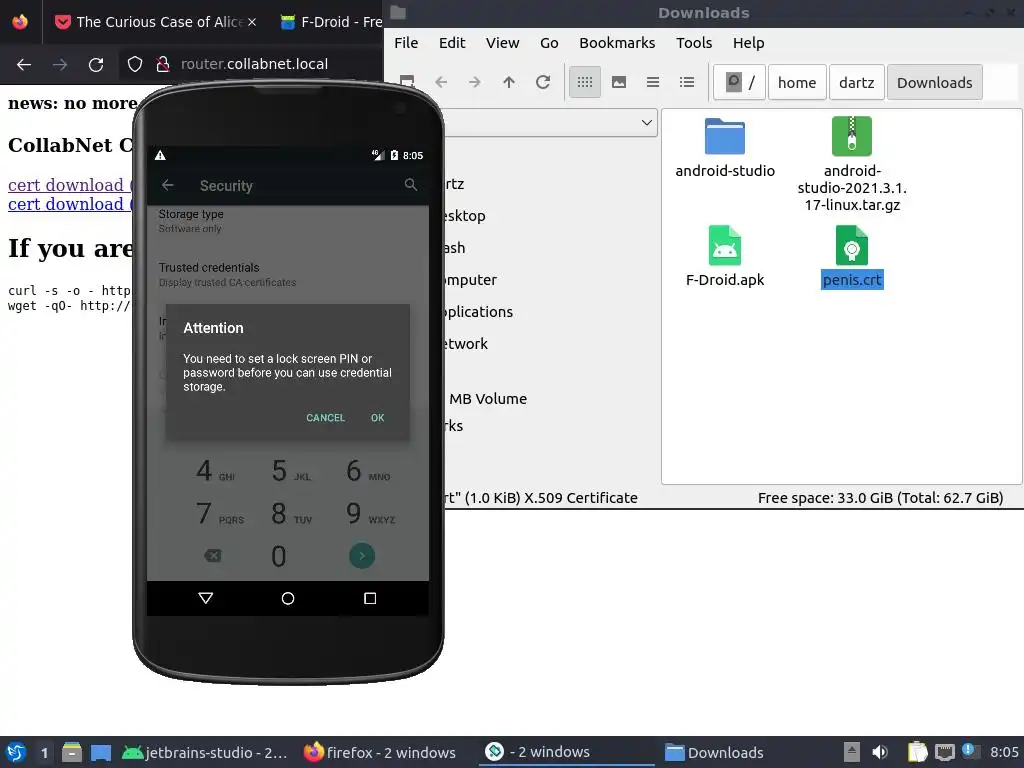Switch to thumbnail view mode
Screen dimensions: 1024x768
(619, 82)
